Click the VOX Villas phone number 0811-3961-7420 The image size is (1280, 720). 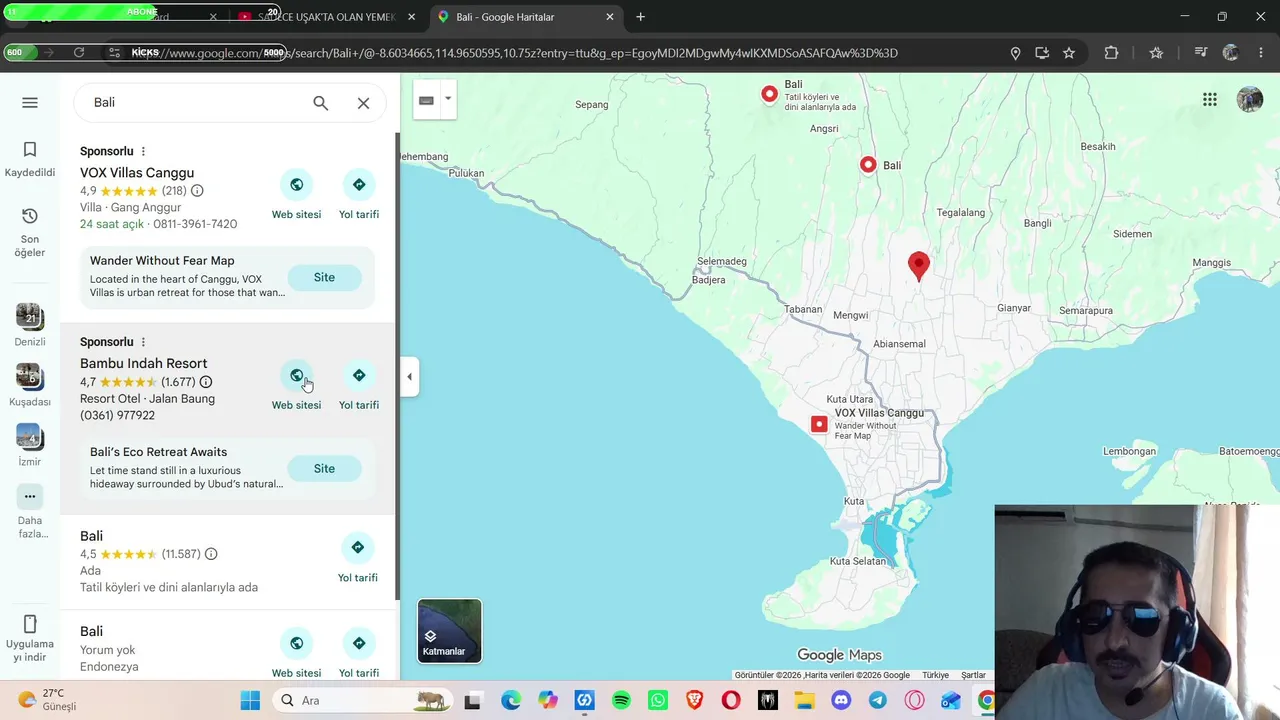point(195,224)
